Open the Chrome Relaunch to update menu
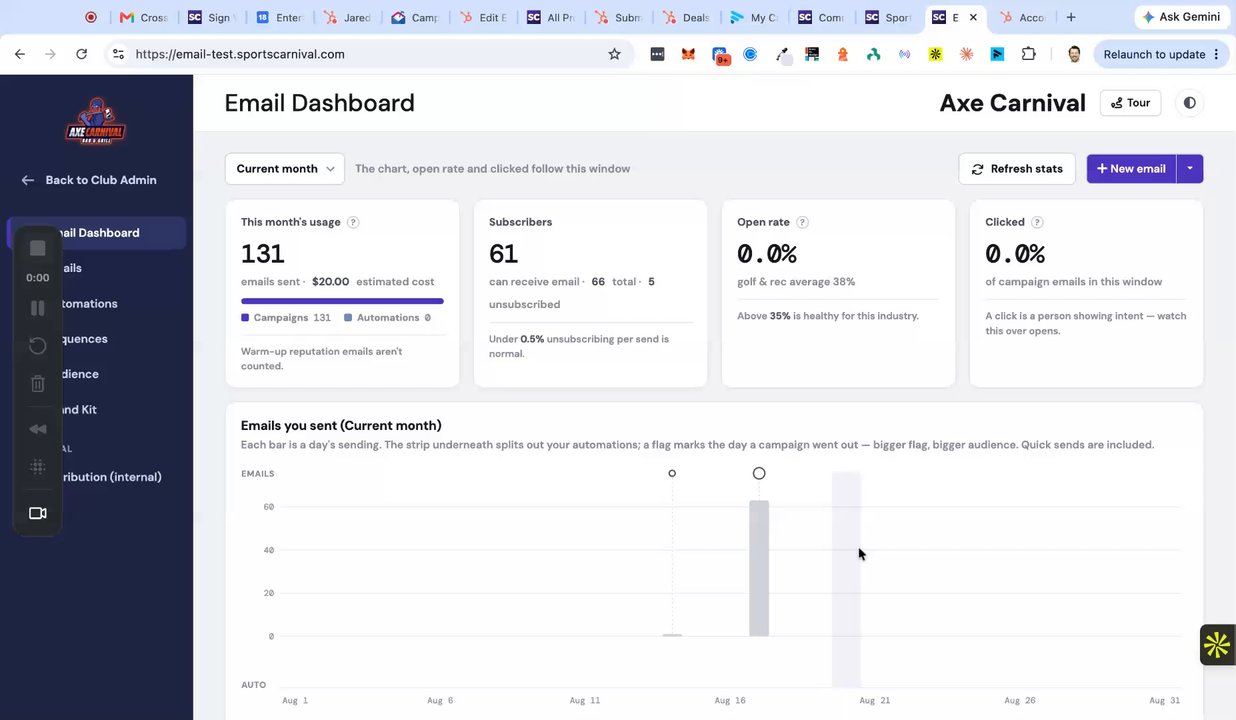Viewport: 1236px width, 720px height. point(1161,54)
